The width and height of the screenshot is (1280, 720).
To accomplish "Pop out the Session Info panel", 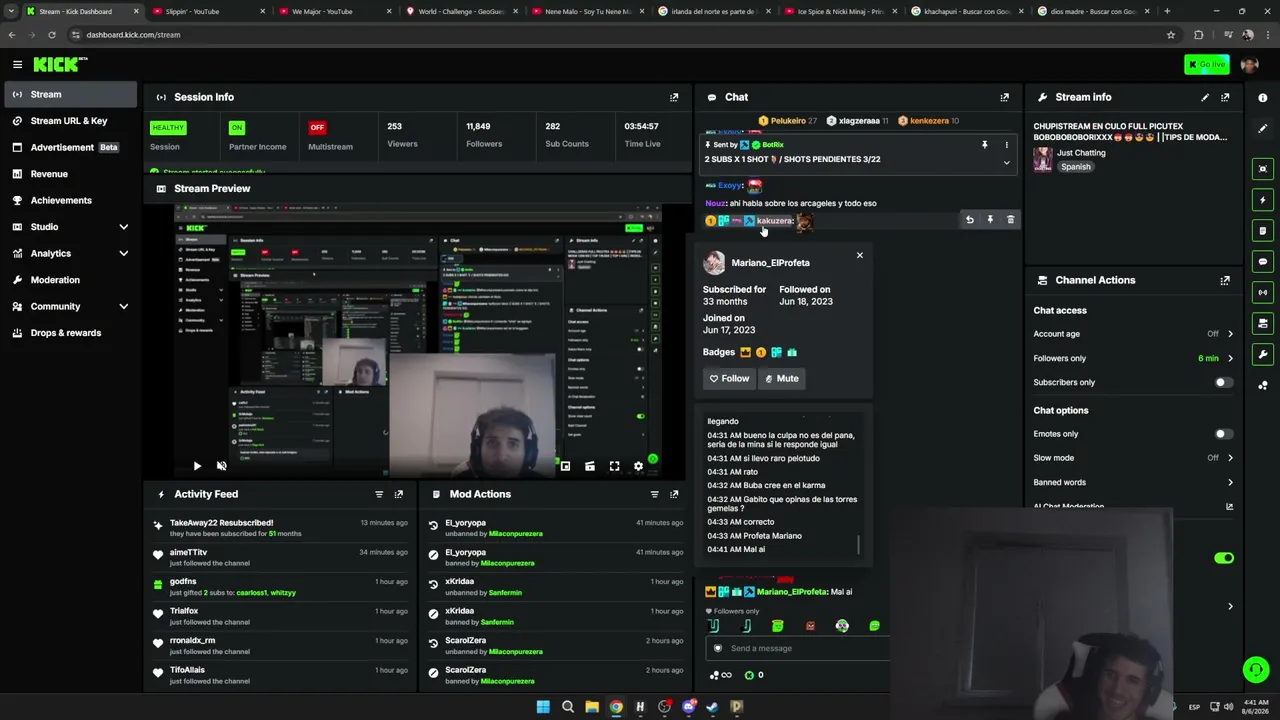I will point(674,97).
